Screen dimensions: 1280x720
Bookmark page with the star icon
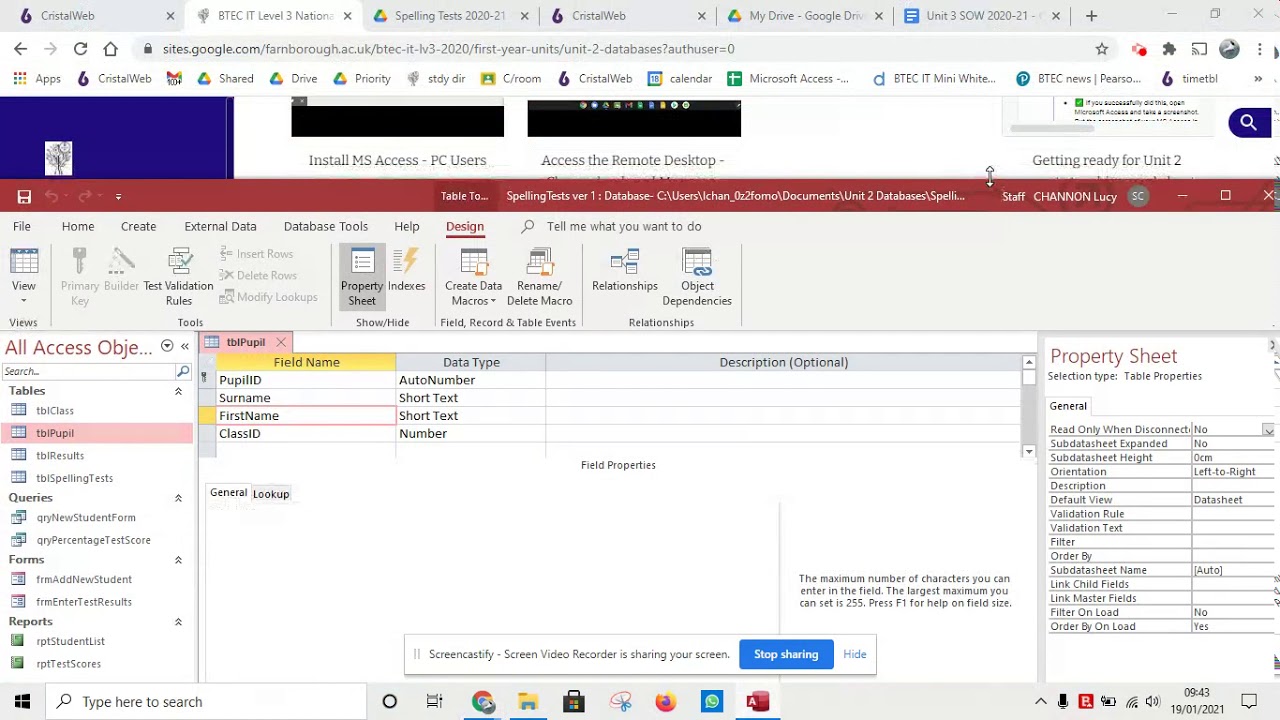pyautogui.click(x=1102, y=48)
